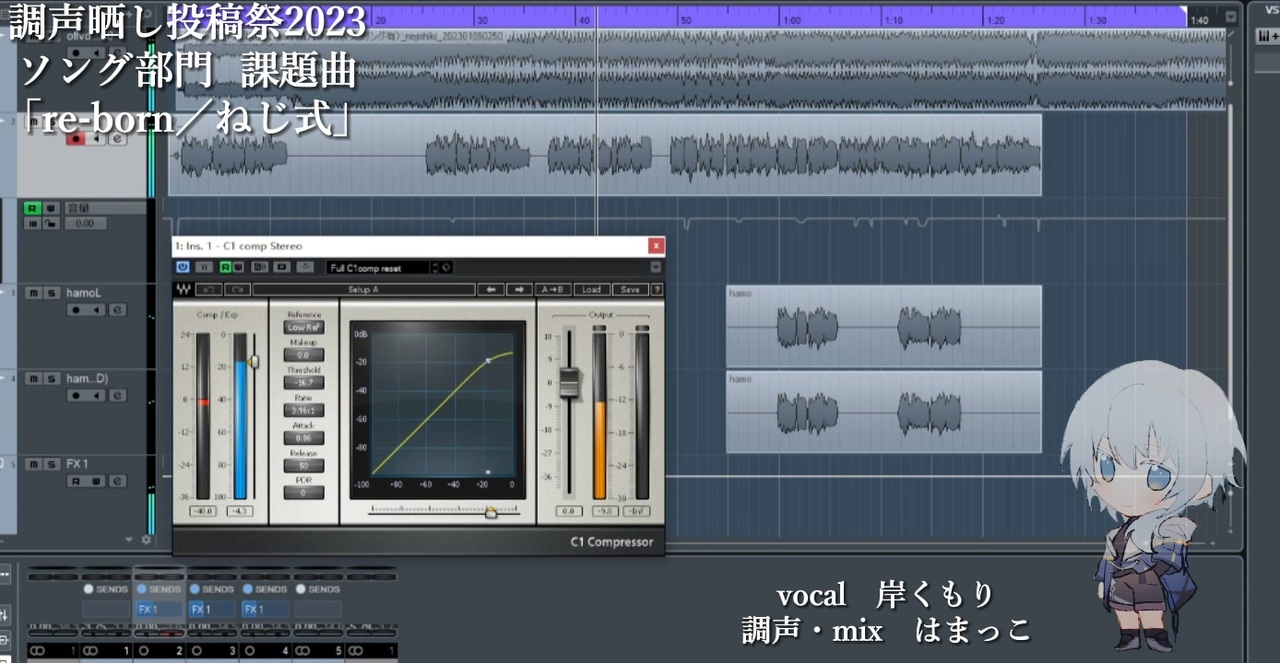Disarm record on the selected vocal track
This screenshot has width=1280, height=663.
[x=75, y=139]
